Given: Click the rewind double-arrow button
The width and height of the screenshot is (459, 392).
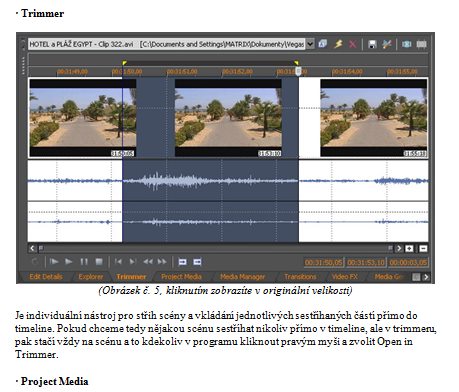Looking at the screenshot, I should pos(148,262).
